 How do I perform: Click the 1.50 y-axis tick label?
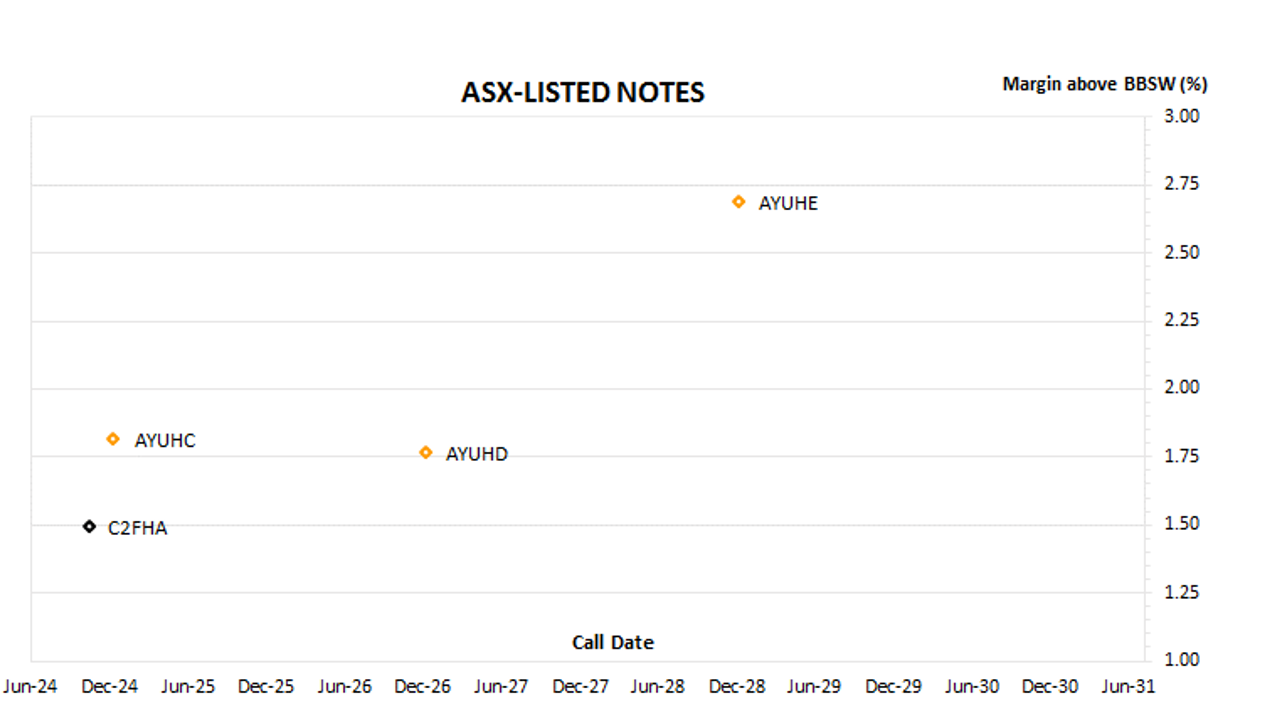point(1181,524)
